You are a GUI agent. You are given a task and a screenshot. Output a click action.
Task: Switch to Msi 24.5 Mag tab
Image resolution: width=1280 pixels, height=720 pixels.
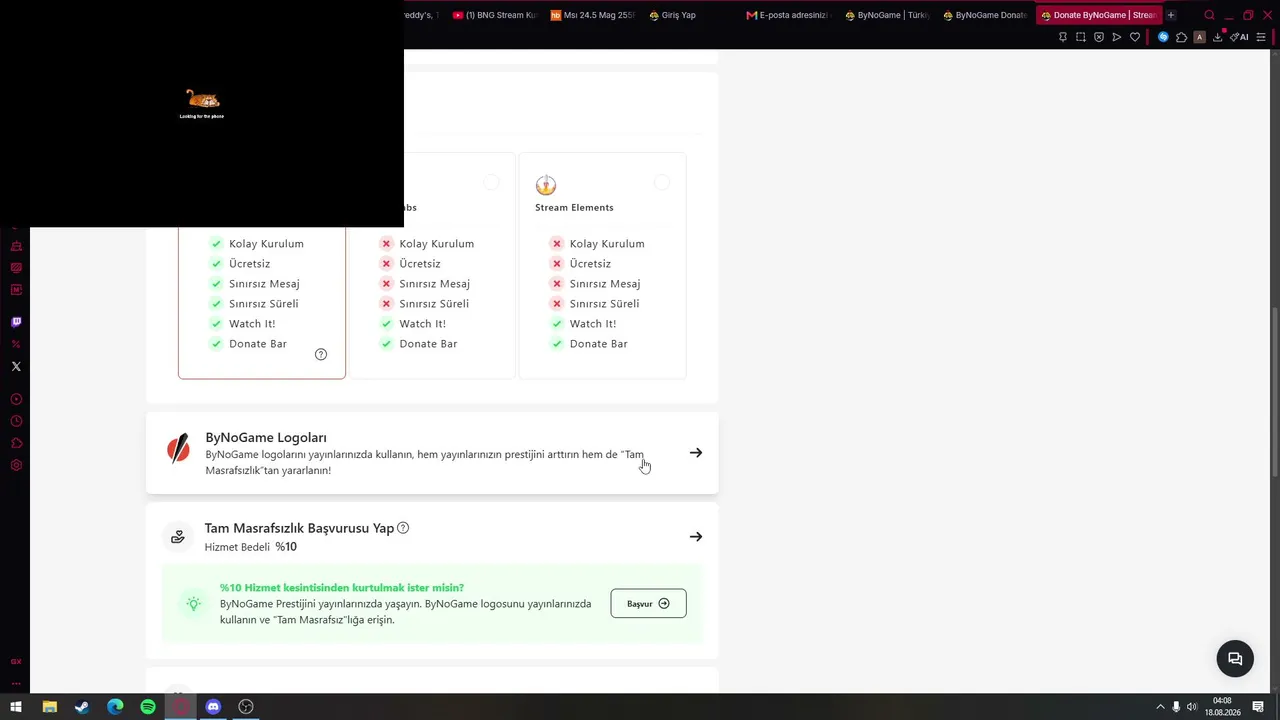click(592, 15)
